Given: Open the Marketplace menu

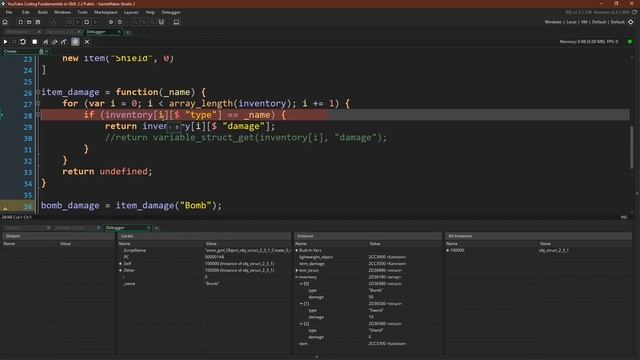Looking at the screenshot, I should [x=106, y=12].
